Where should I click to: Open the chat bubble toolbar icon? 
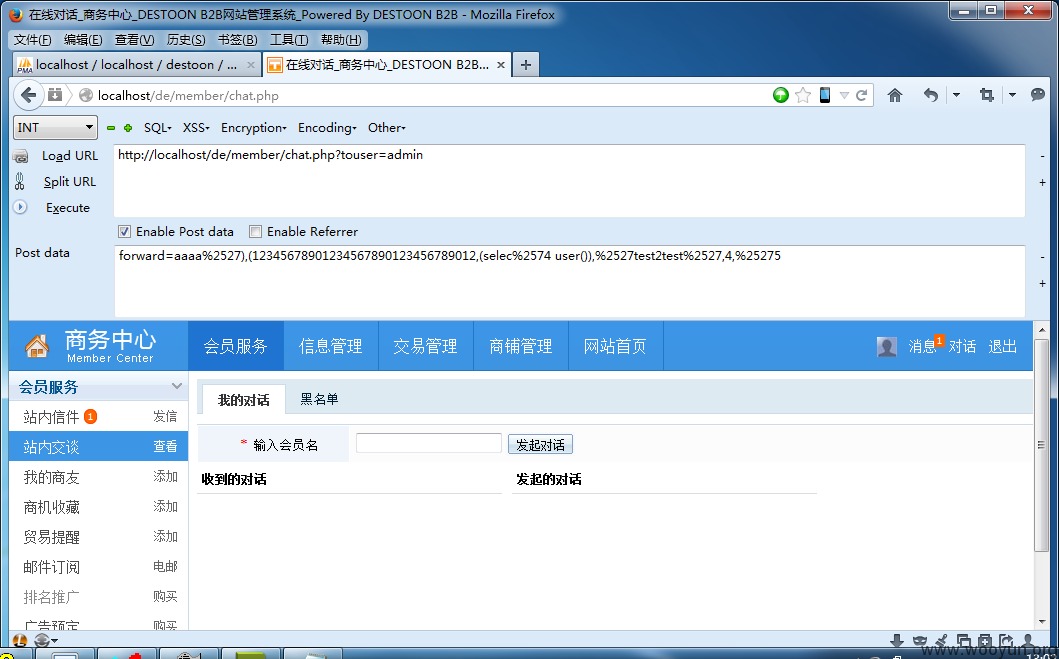point(1038,95)
